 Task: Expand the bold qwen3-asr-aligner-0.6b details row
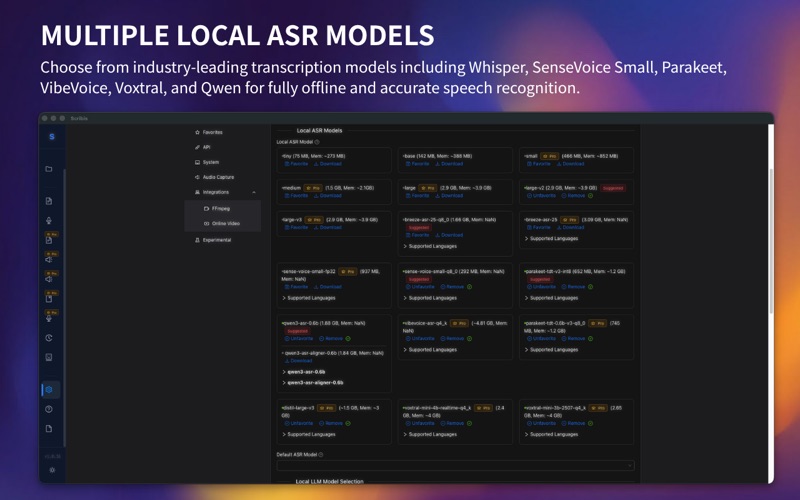[312, 383]
